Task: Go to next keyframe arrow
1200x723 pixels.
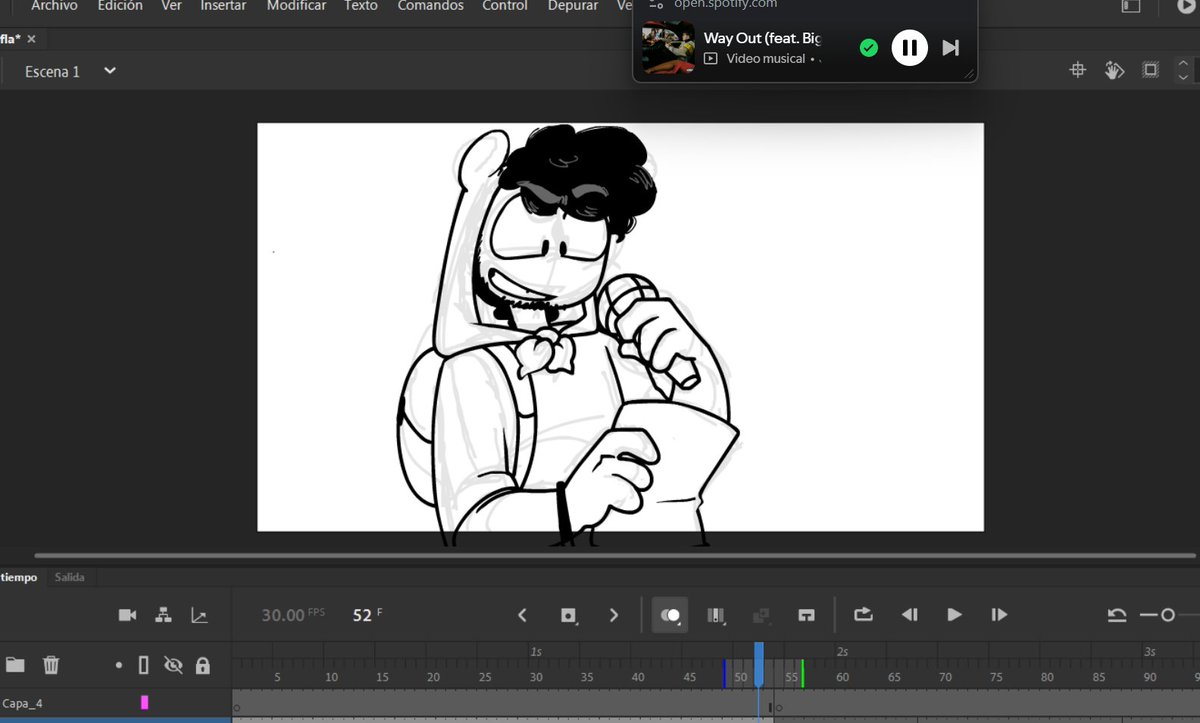Action: click(614, 615)
